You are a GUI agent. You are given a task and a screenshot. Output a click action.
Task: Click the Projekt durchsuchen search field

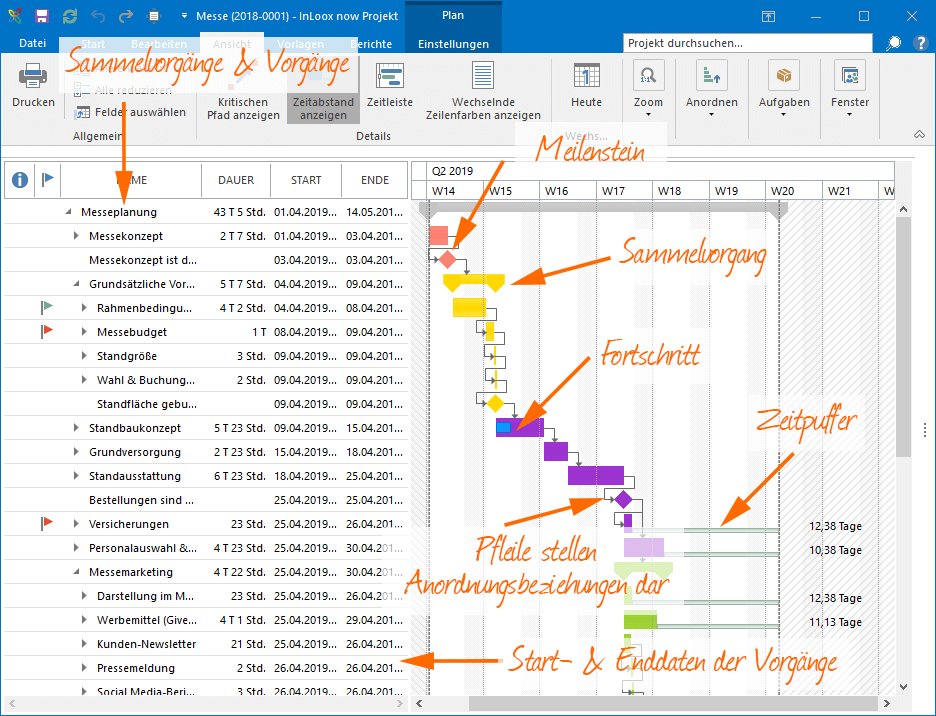coord(747,43)
